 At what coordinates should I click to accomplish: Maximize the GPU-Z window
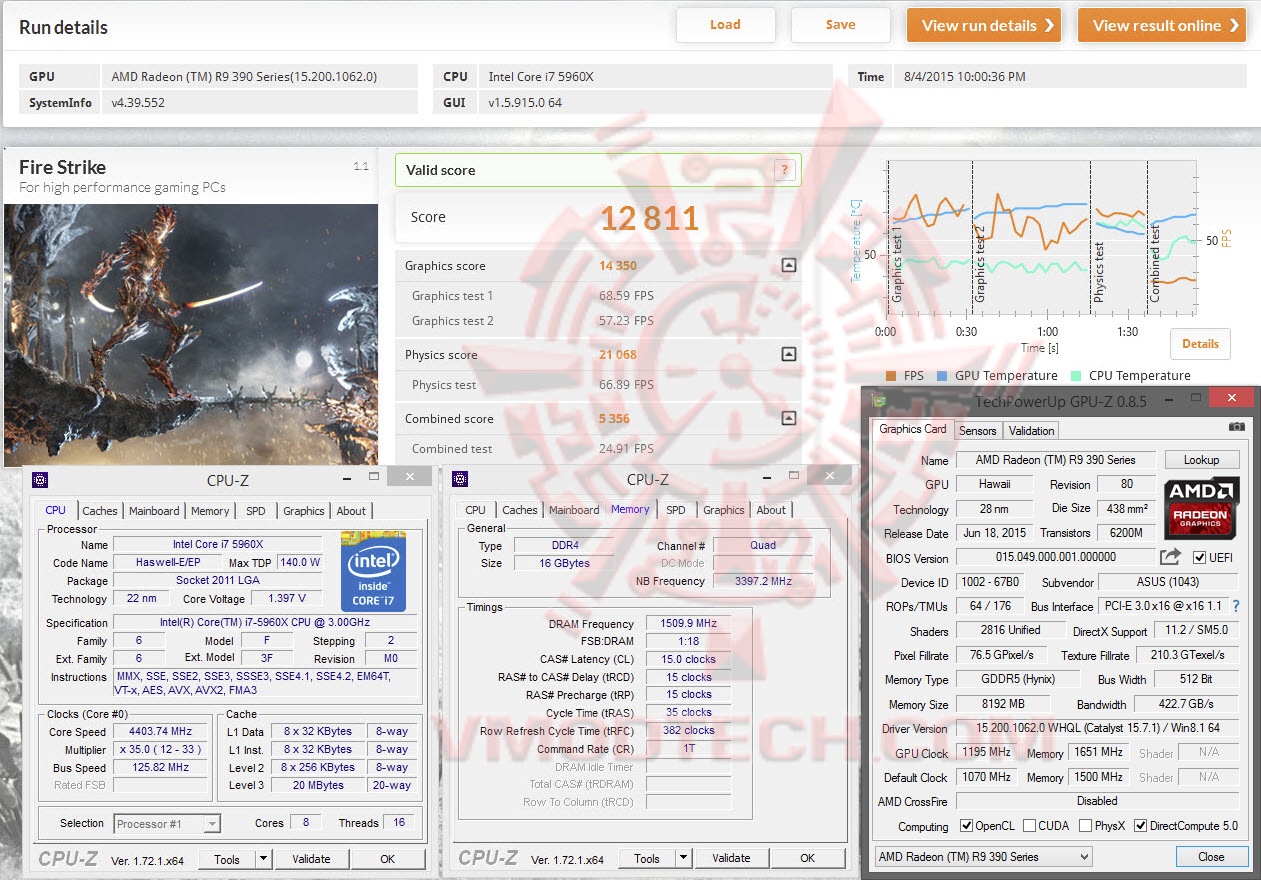tap(1194, 398)
